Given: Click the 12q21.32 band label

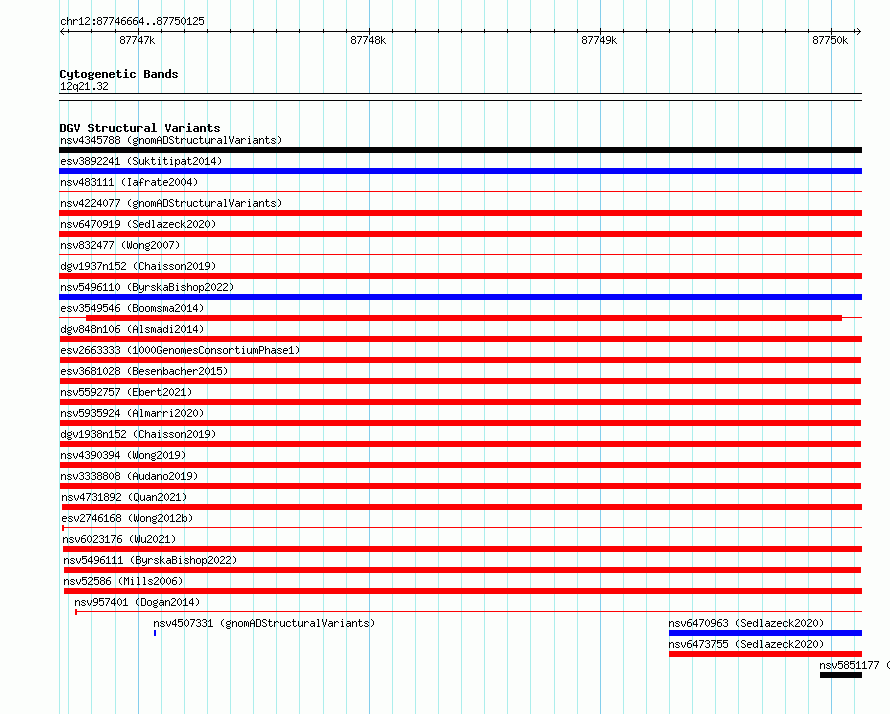Looking at the screenshot, I should 84,86.
